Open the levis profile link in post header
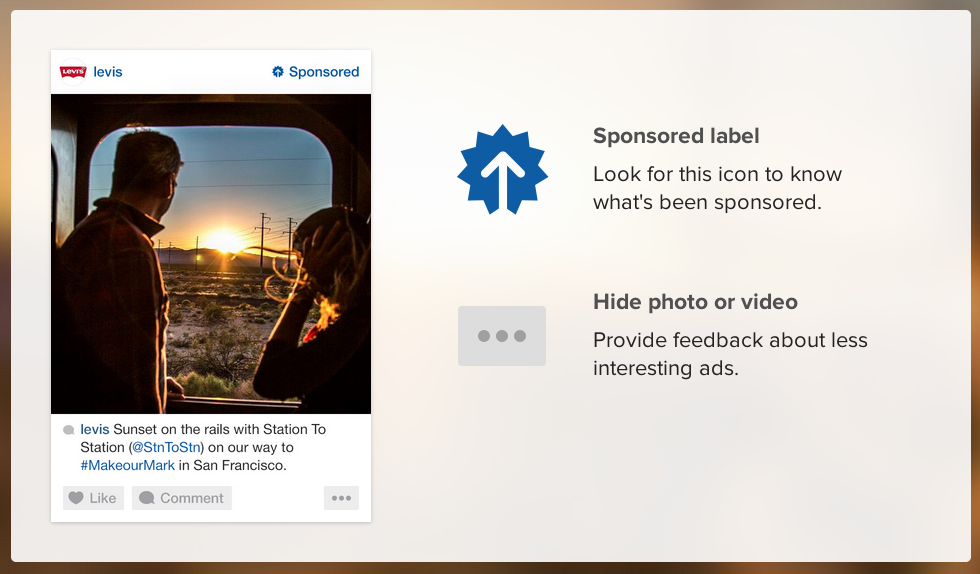The height and width of the screenshot is (574, 980). pos(108,72)
